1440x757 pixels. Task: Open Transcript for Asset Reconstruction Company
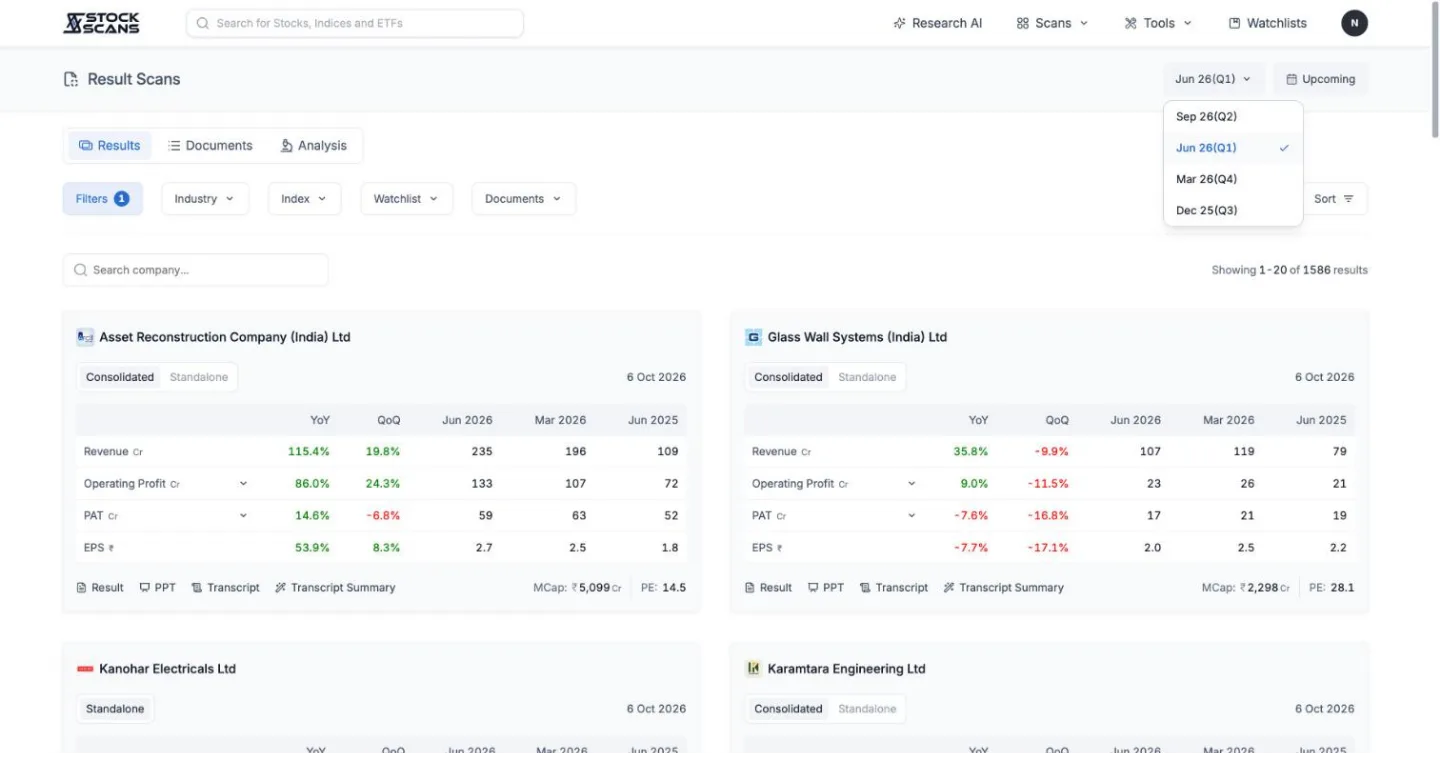pyautogui.click(x=225, y=588)
